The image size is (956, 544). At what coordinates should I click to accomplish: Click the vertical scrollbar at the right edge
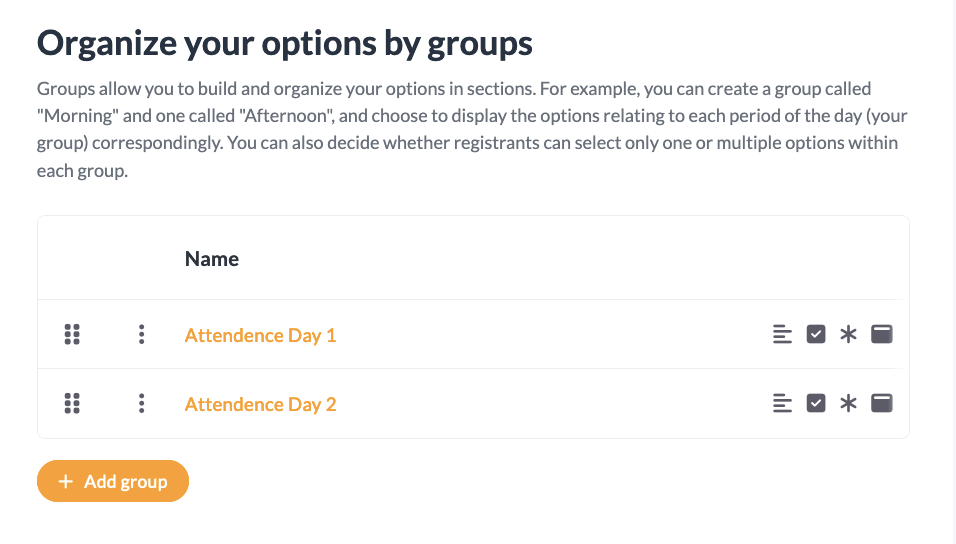point(953,272)
